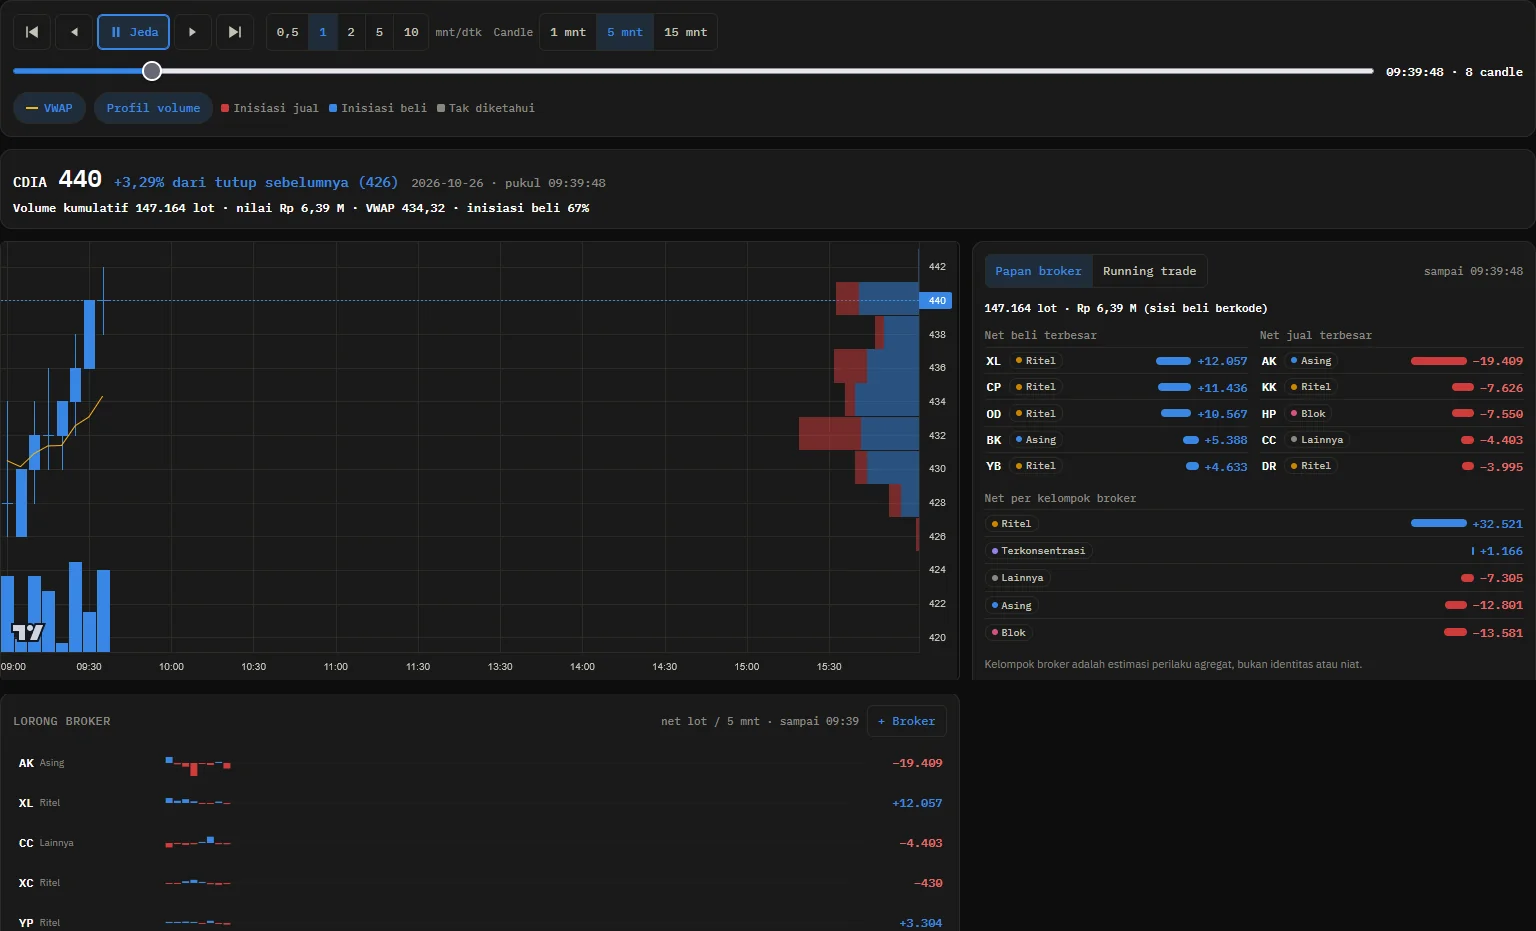Viewport: 1536px width, 931px height.
Task: Switch candle interval to 15 mnt
Action: click(686, 32)
